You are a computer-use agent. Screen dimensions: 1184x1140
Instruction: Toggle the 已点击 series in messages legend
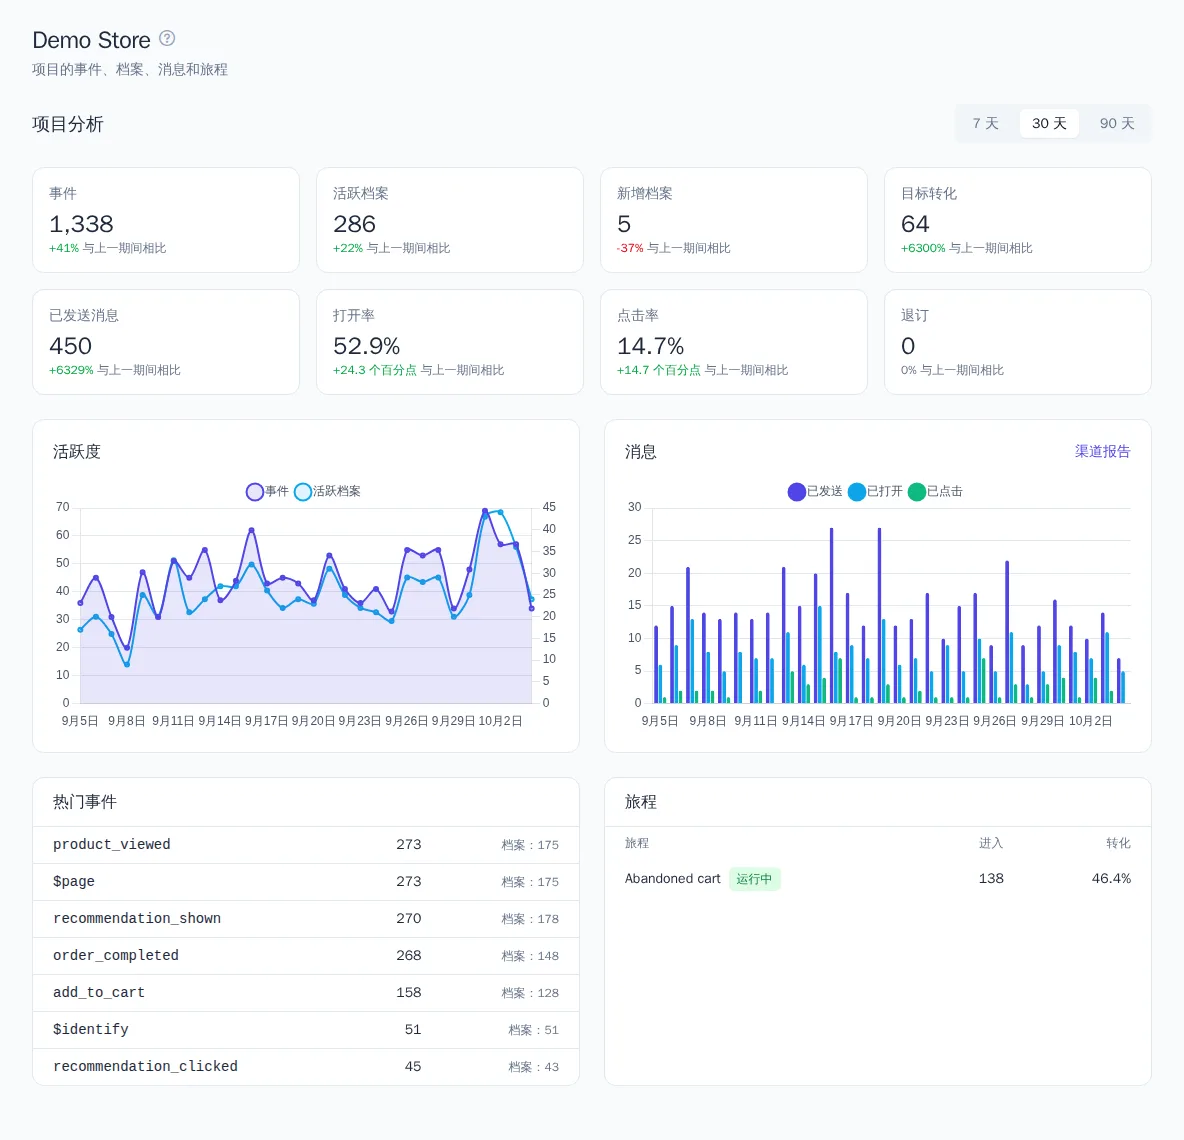click(x=936, y=491)
